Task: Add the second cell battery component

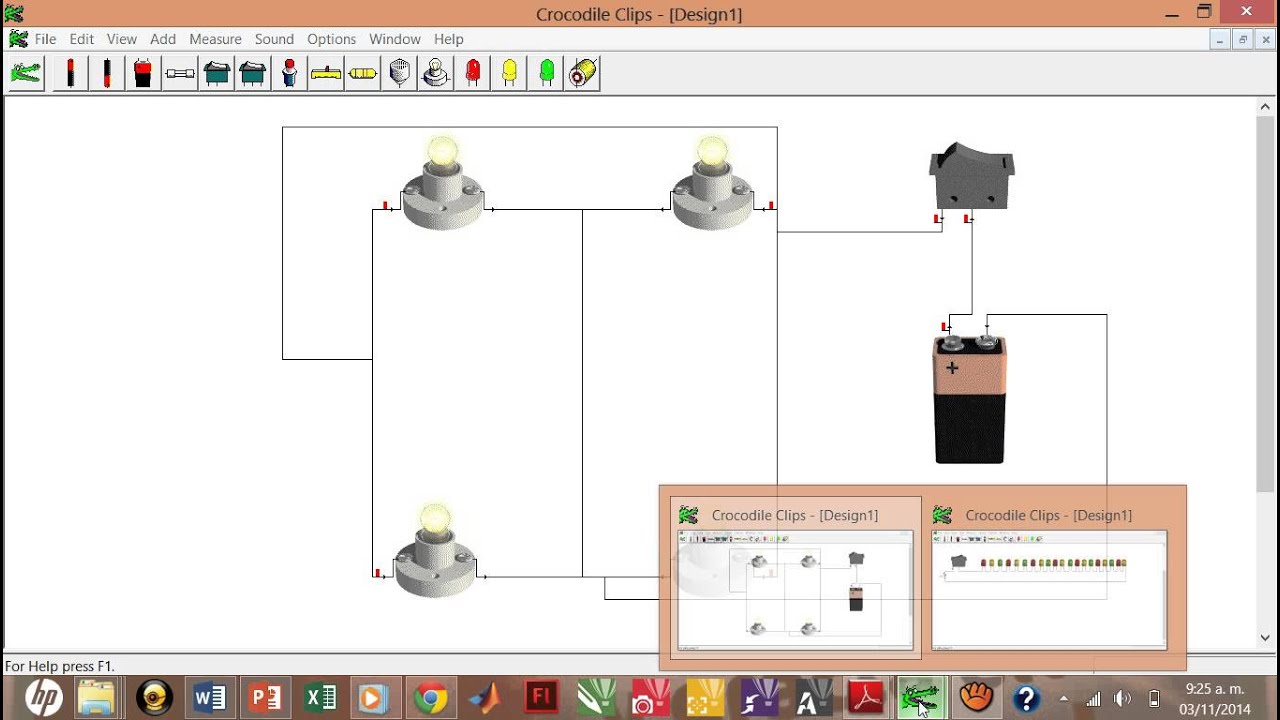Action: (x=106, y=73)
